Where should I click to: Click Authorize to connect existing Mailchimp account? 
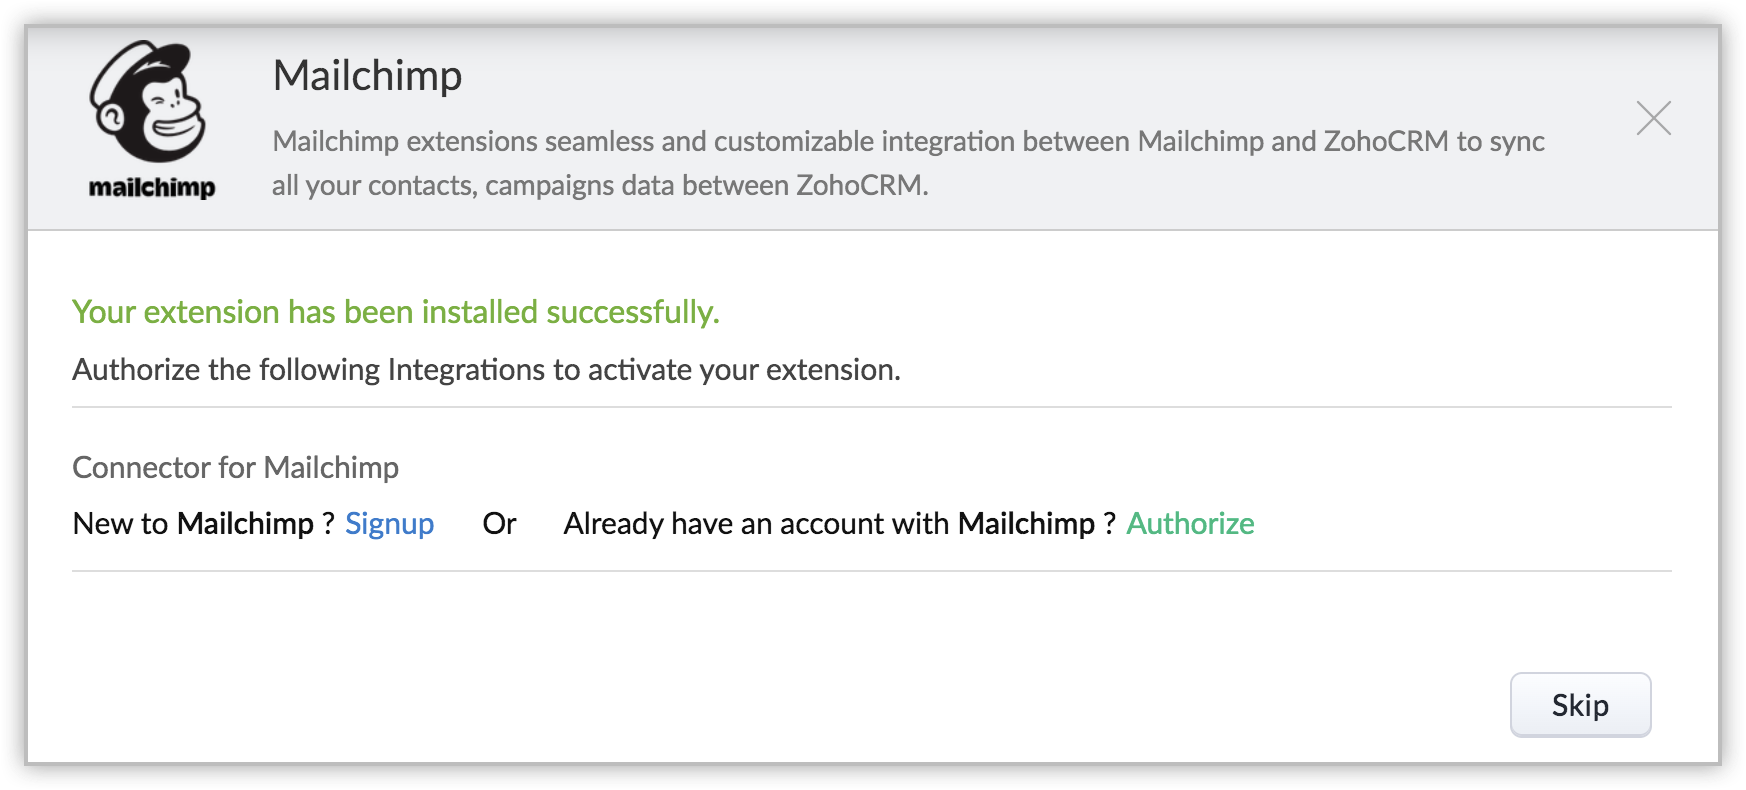pos(1189,524)
